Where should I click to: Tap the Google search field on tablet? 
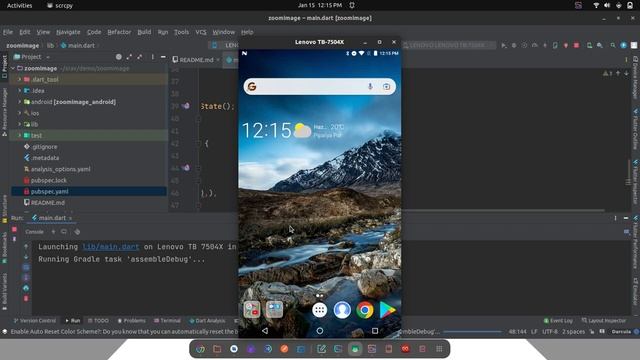pos(320,87)
